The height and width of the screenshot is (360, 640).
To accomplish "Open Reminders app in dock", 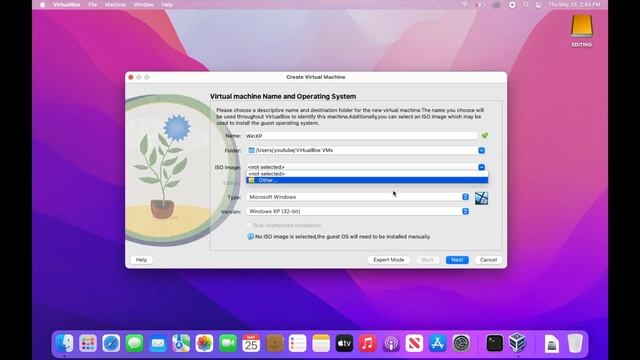I will 298,343.
